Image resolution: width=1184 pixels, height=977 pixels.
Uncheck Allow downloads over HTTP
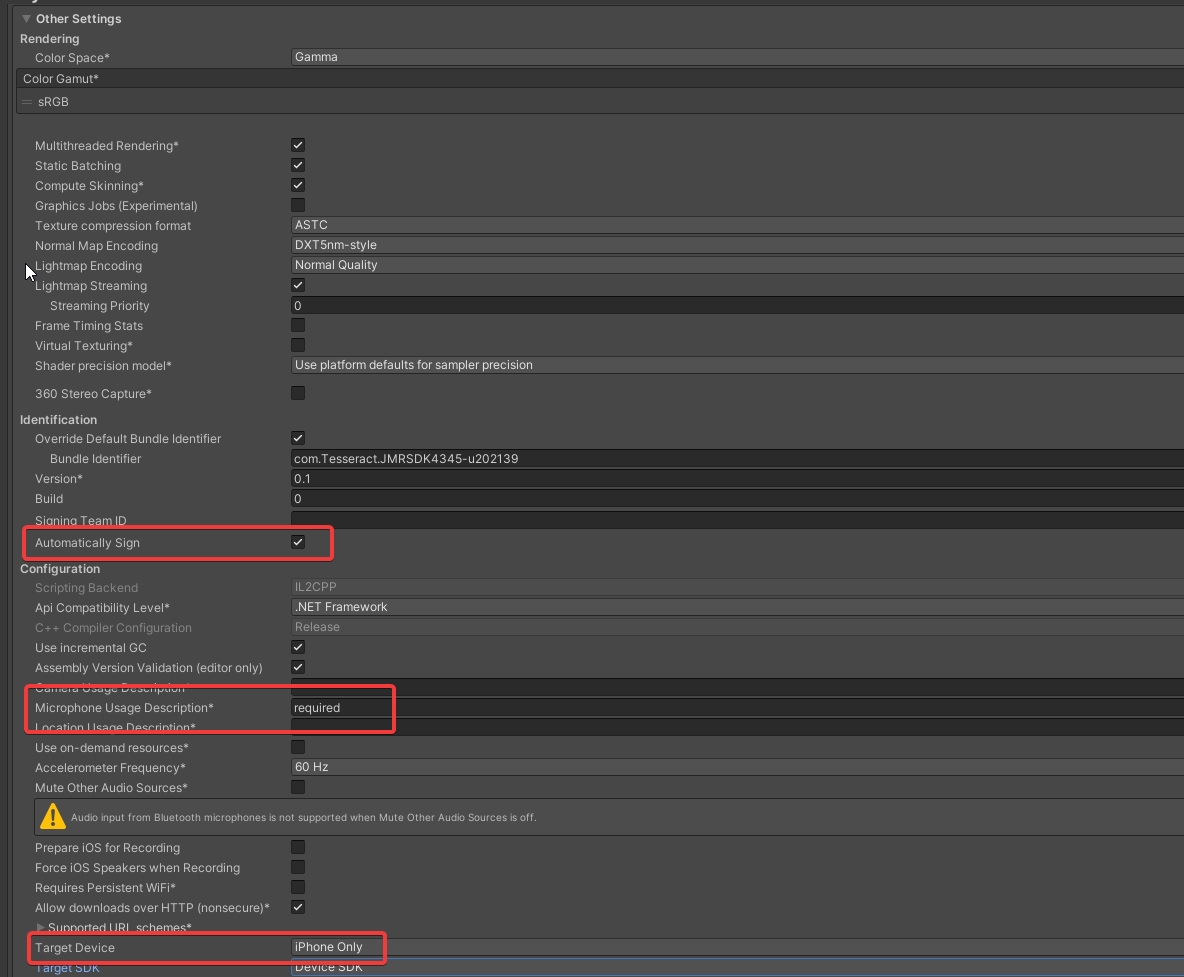298,908
